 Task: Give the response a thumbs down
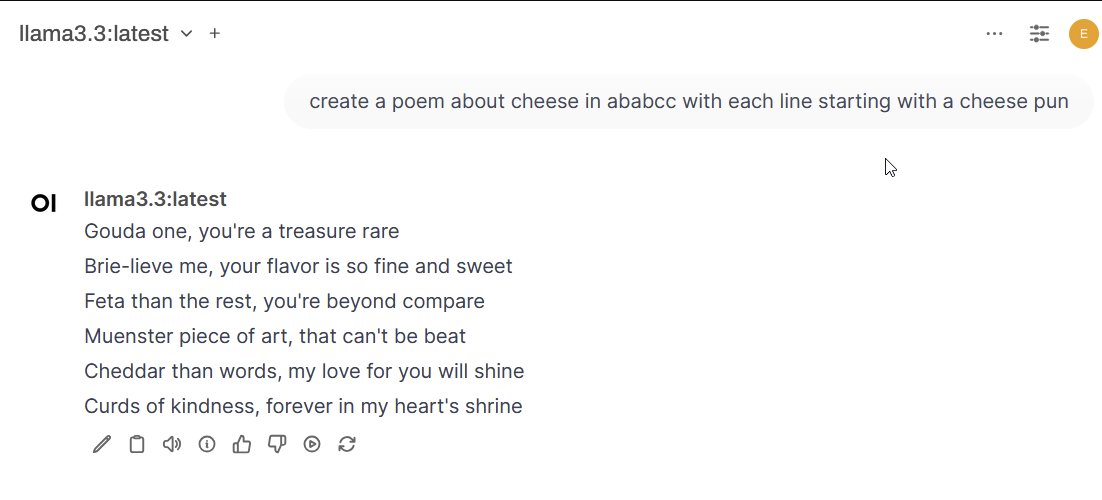(277, 444)
